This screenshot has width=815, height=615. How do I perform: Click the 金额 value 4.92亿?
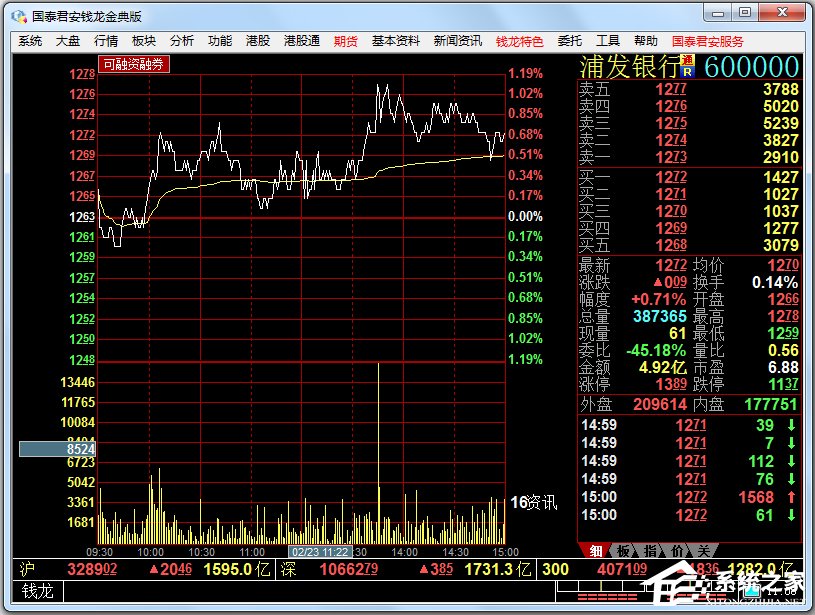click(663, 368)
